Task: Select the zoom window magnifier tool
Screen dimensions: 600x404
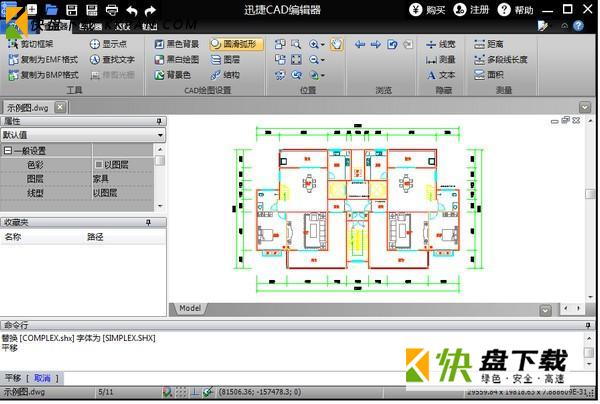Action: 296,44
